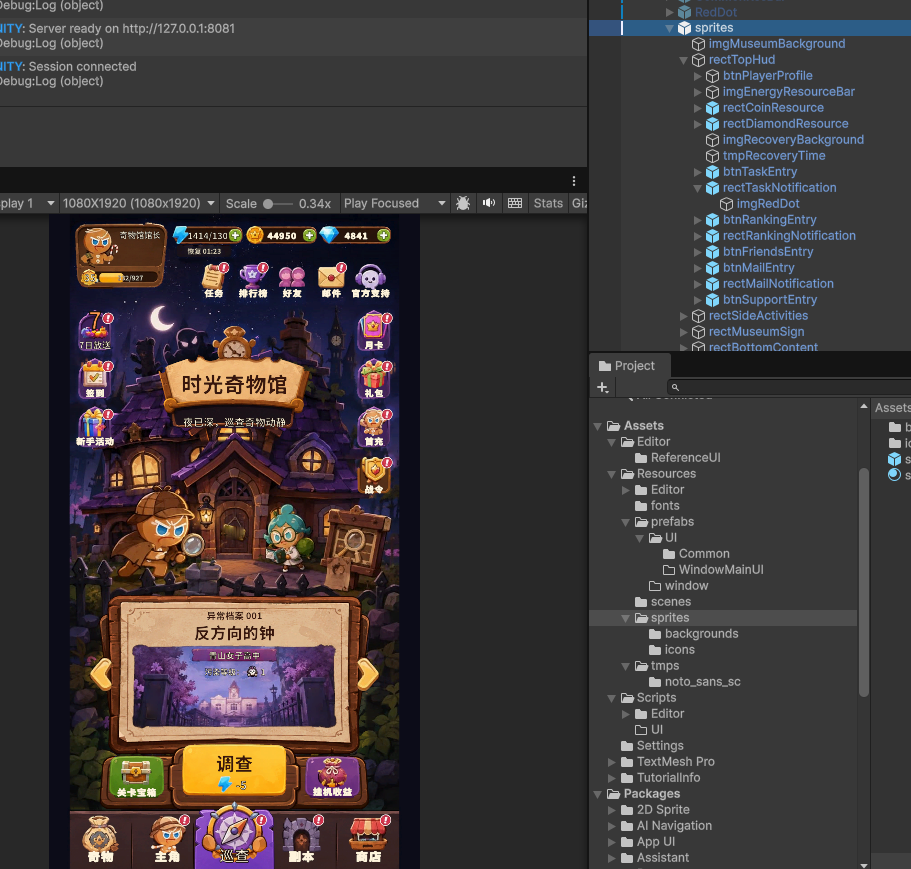Open the Display 1 dropdown
The height and width of the screenshot is (869, 911).
click(27, 203)
